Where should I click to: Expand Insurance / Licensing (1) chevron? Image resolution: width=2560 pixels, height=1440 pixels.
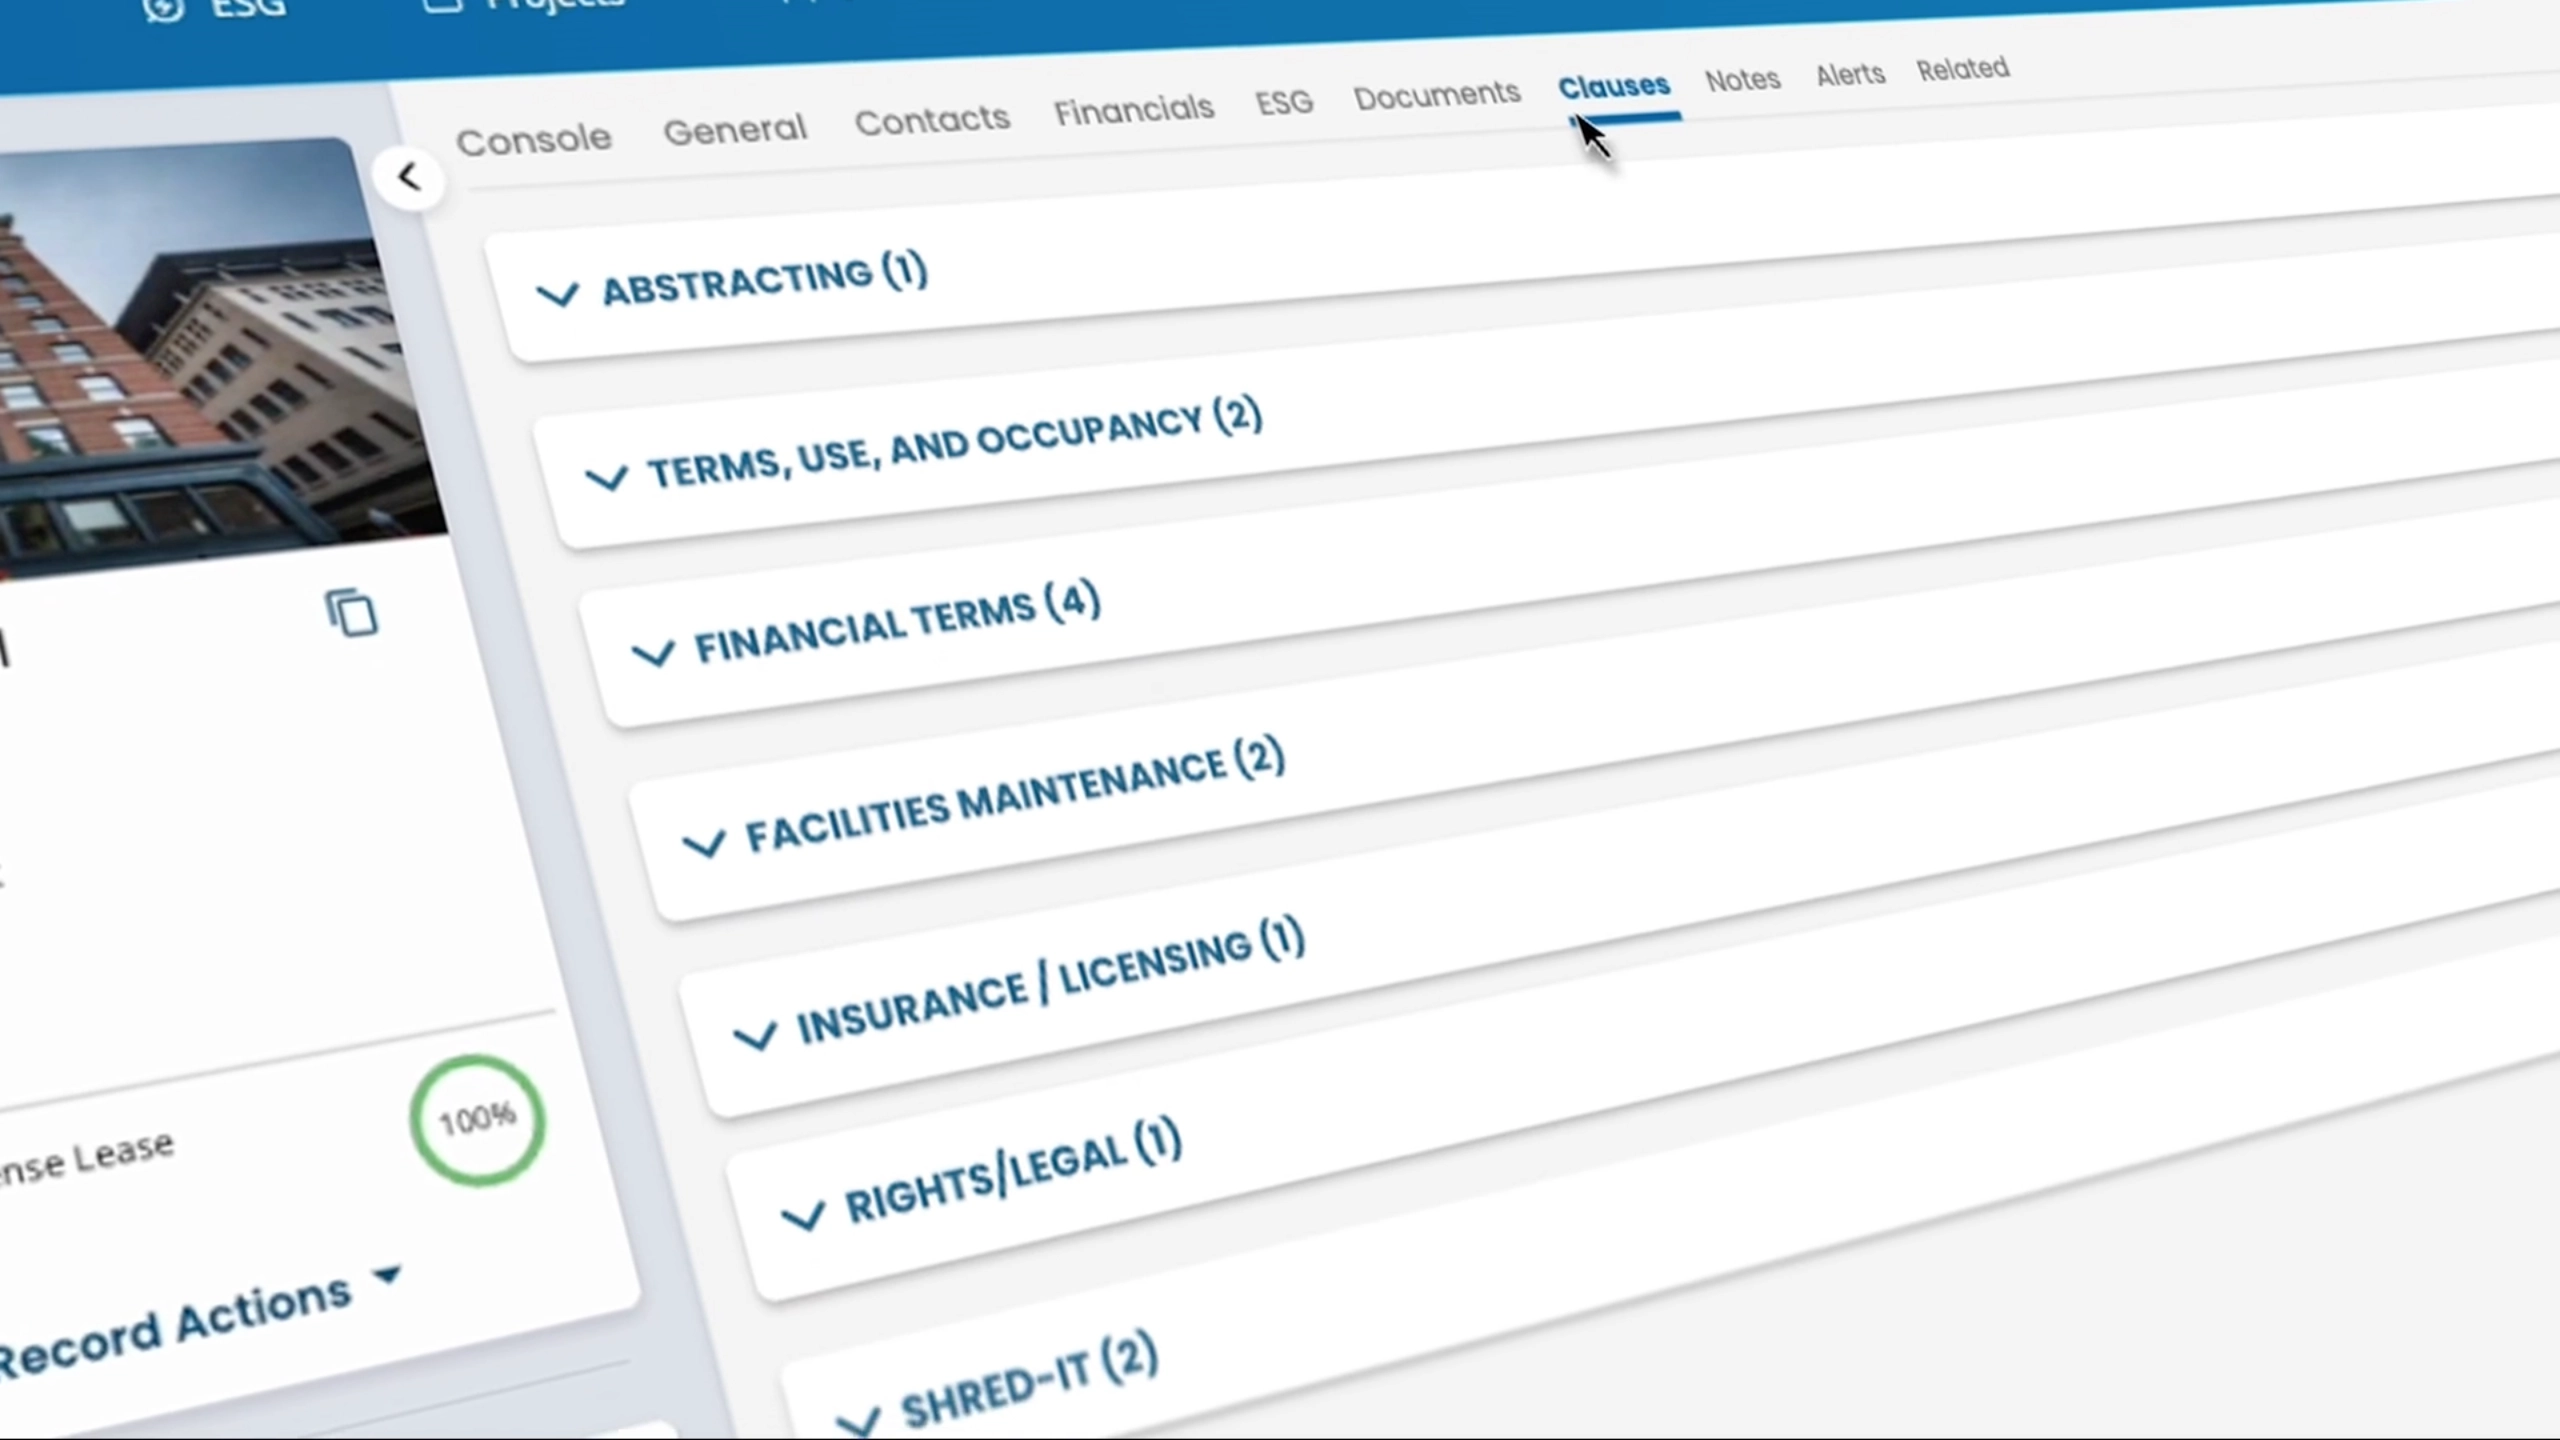pos(754,1036)
